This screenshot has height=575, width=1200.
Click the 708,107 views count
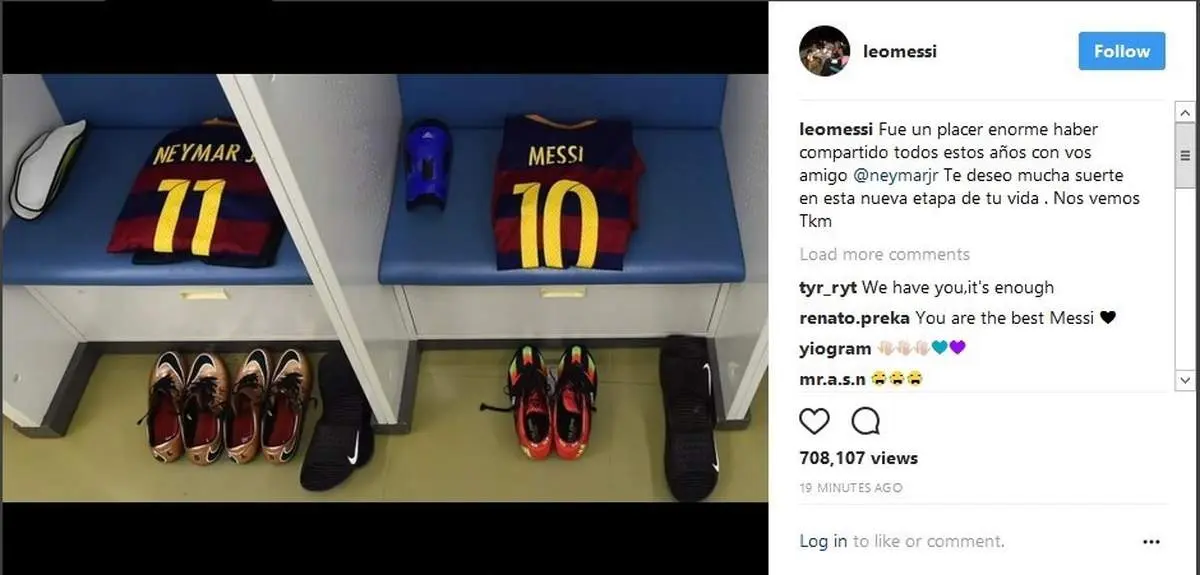pyautogui.click(x=858, y=459)
